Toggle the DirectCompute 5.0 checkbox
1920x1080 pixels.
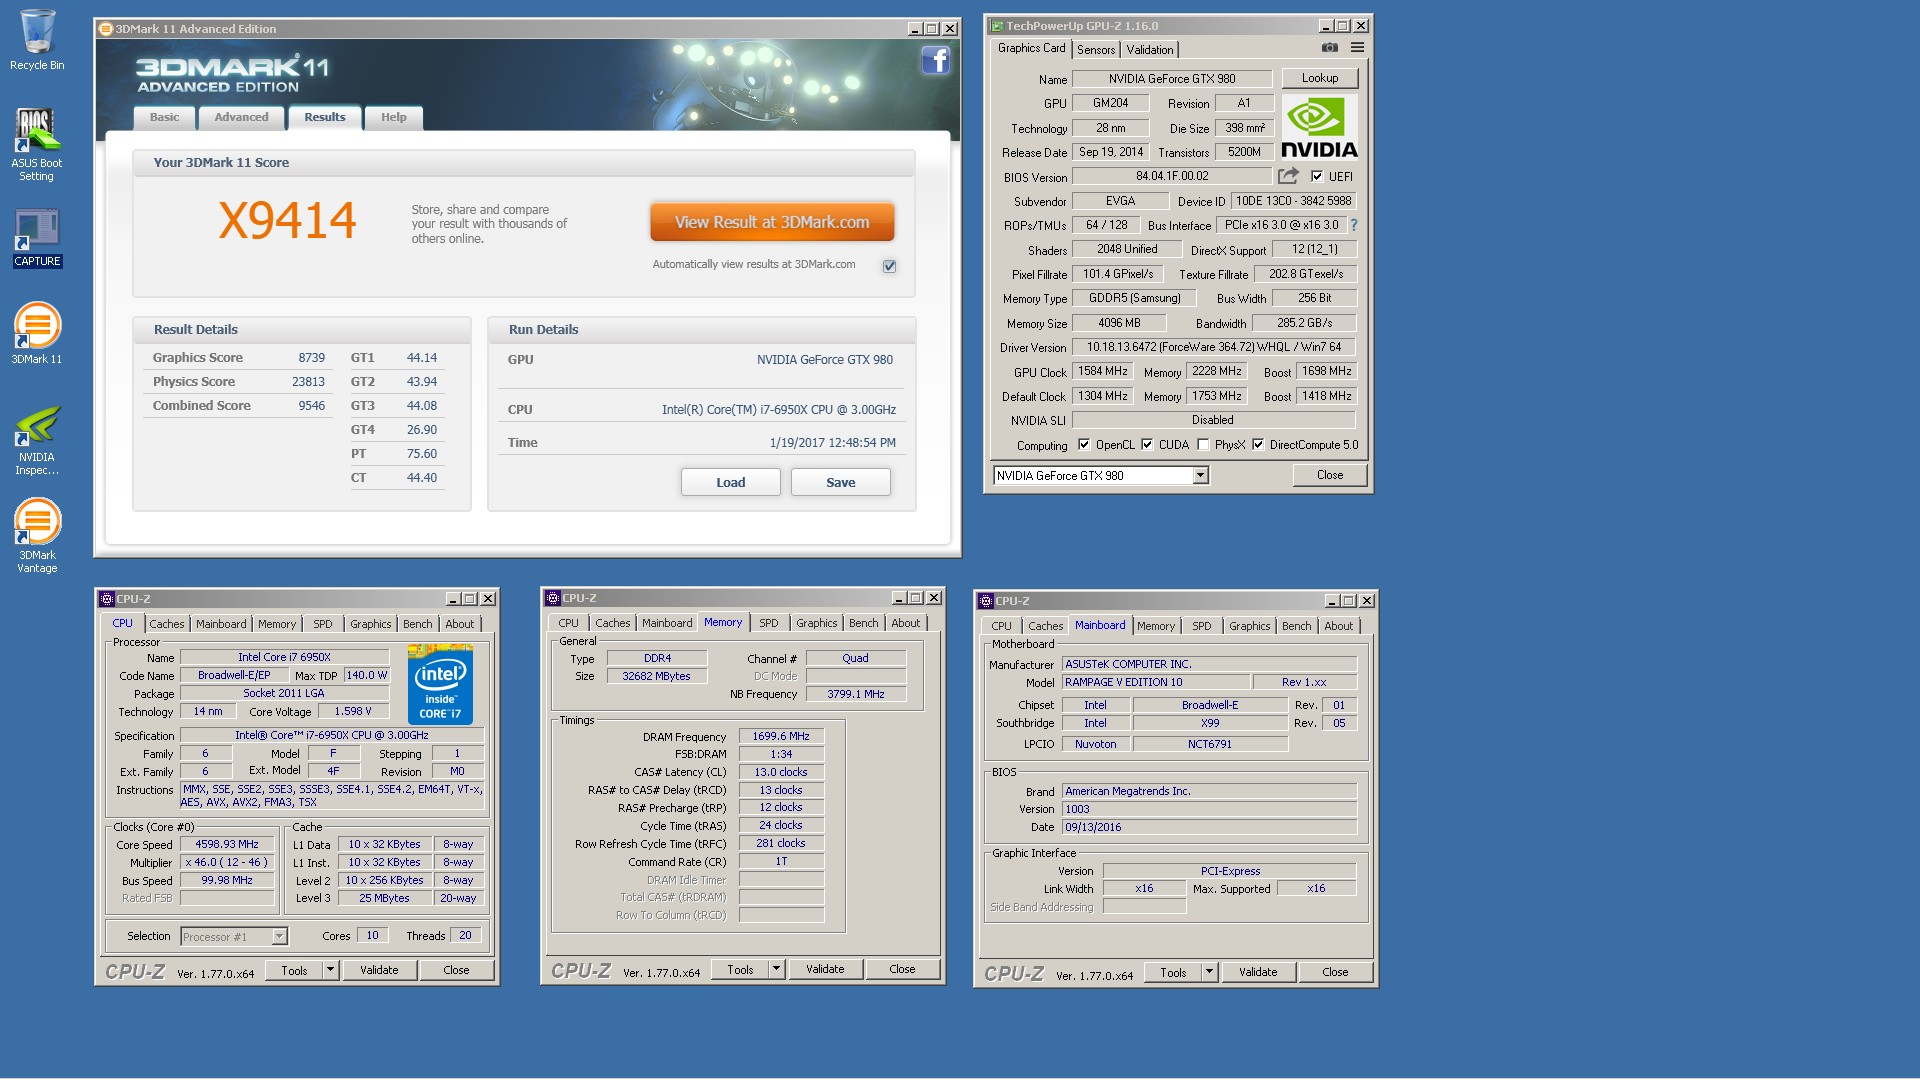1258,445
